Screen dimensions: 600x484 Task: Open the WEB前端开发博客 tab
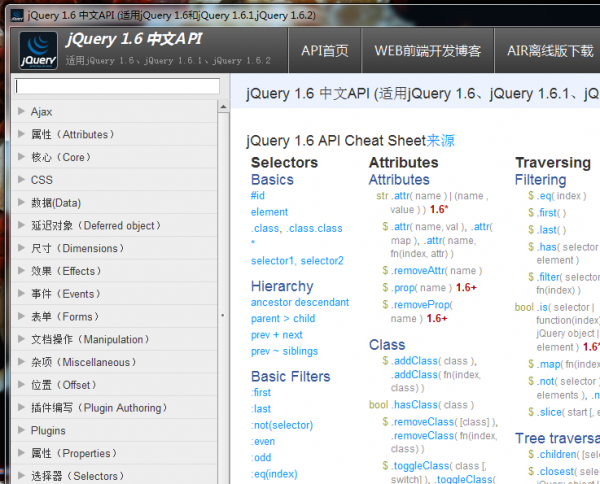(x=427, y=51)
